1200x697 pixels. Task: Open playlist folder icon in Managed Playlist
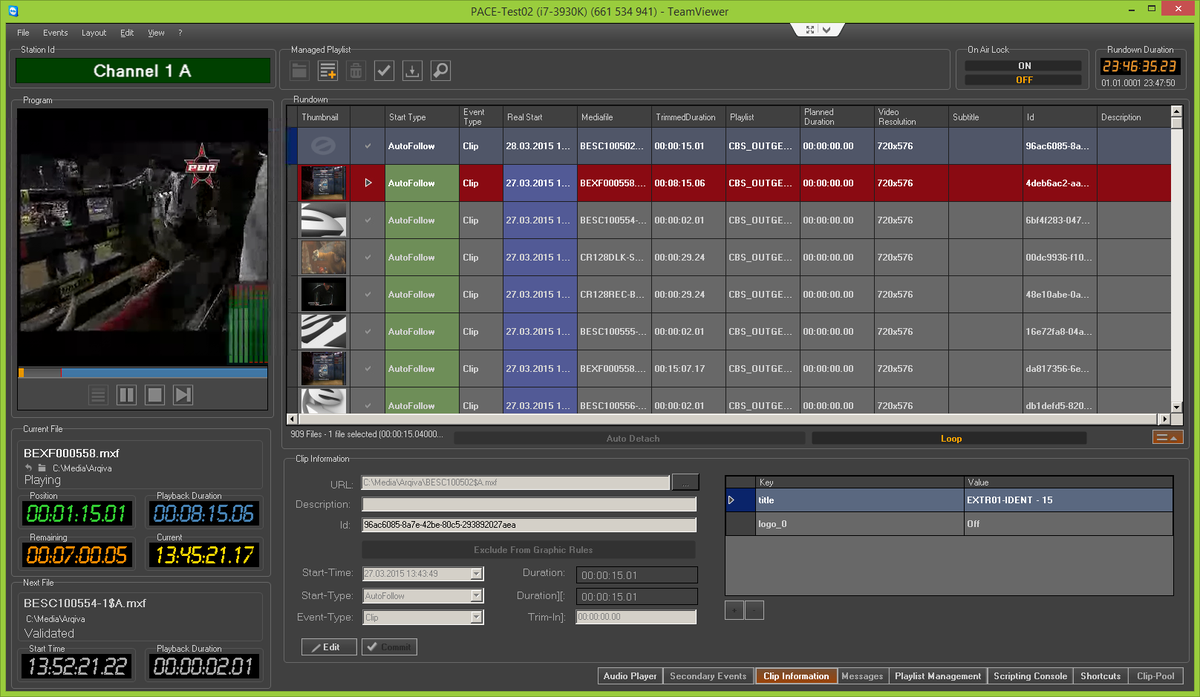299,70
